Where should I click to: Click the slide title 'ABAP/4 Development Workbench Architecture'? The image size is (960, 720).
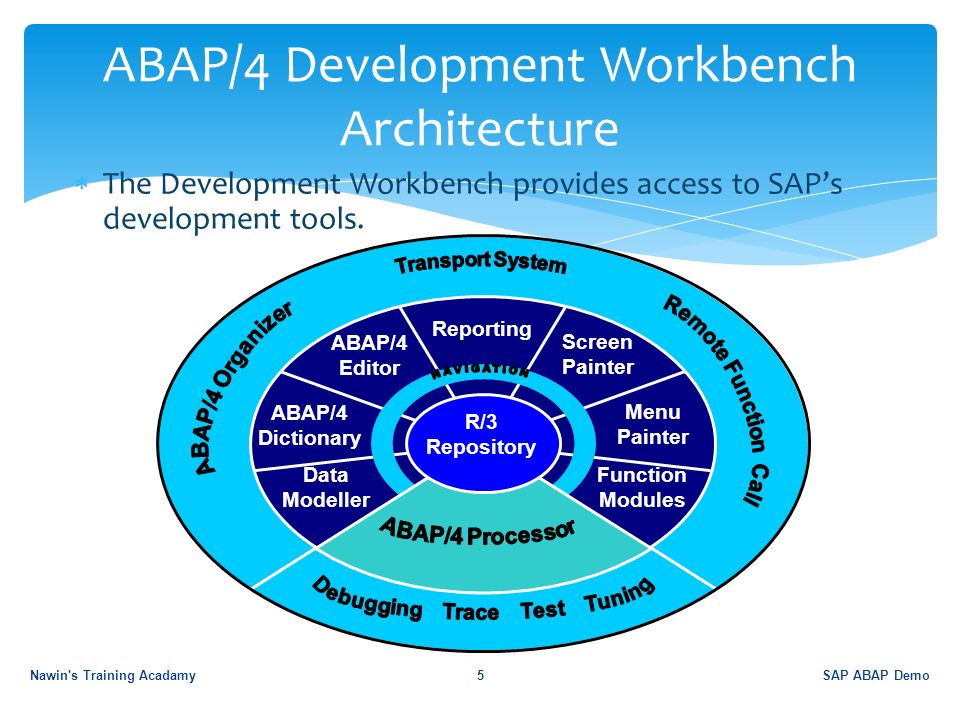pos(479,96)
